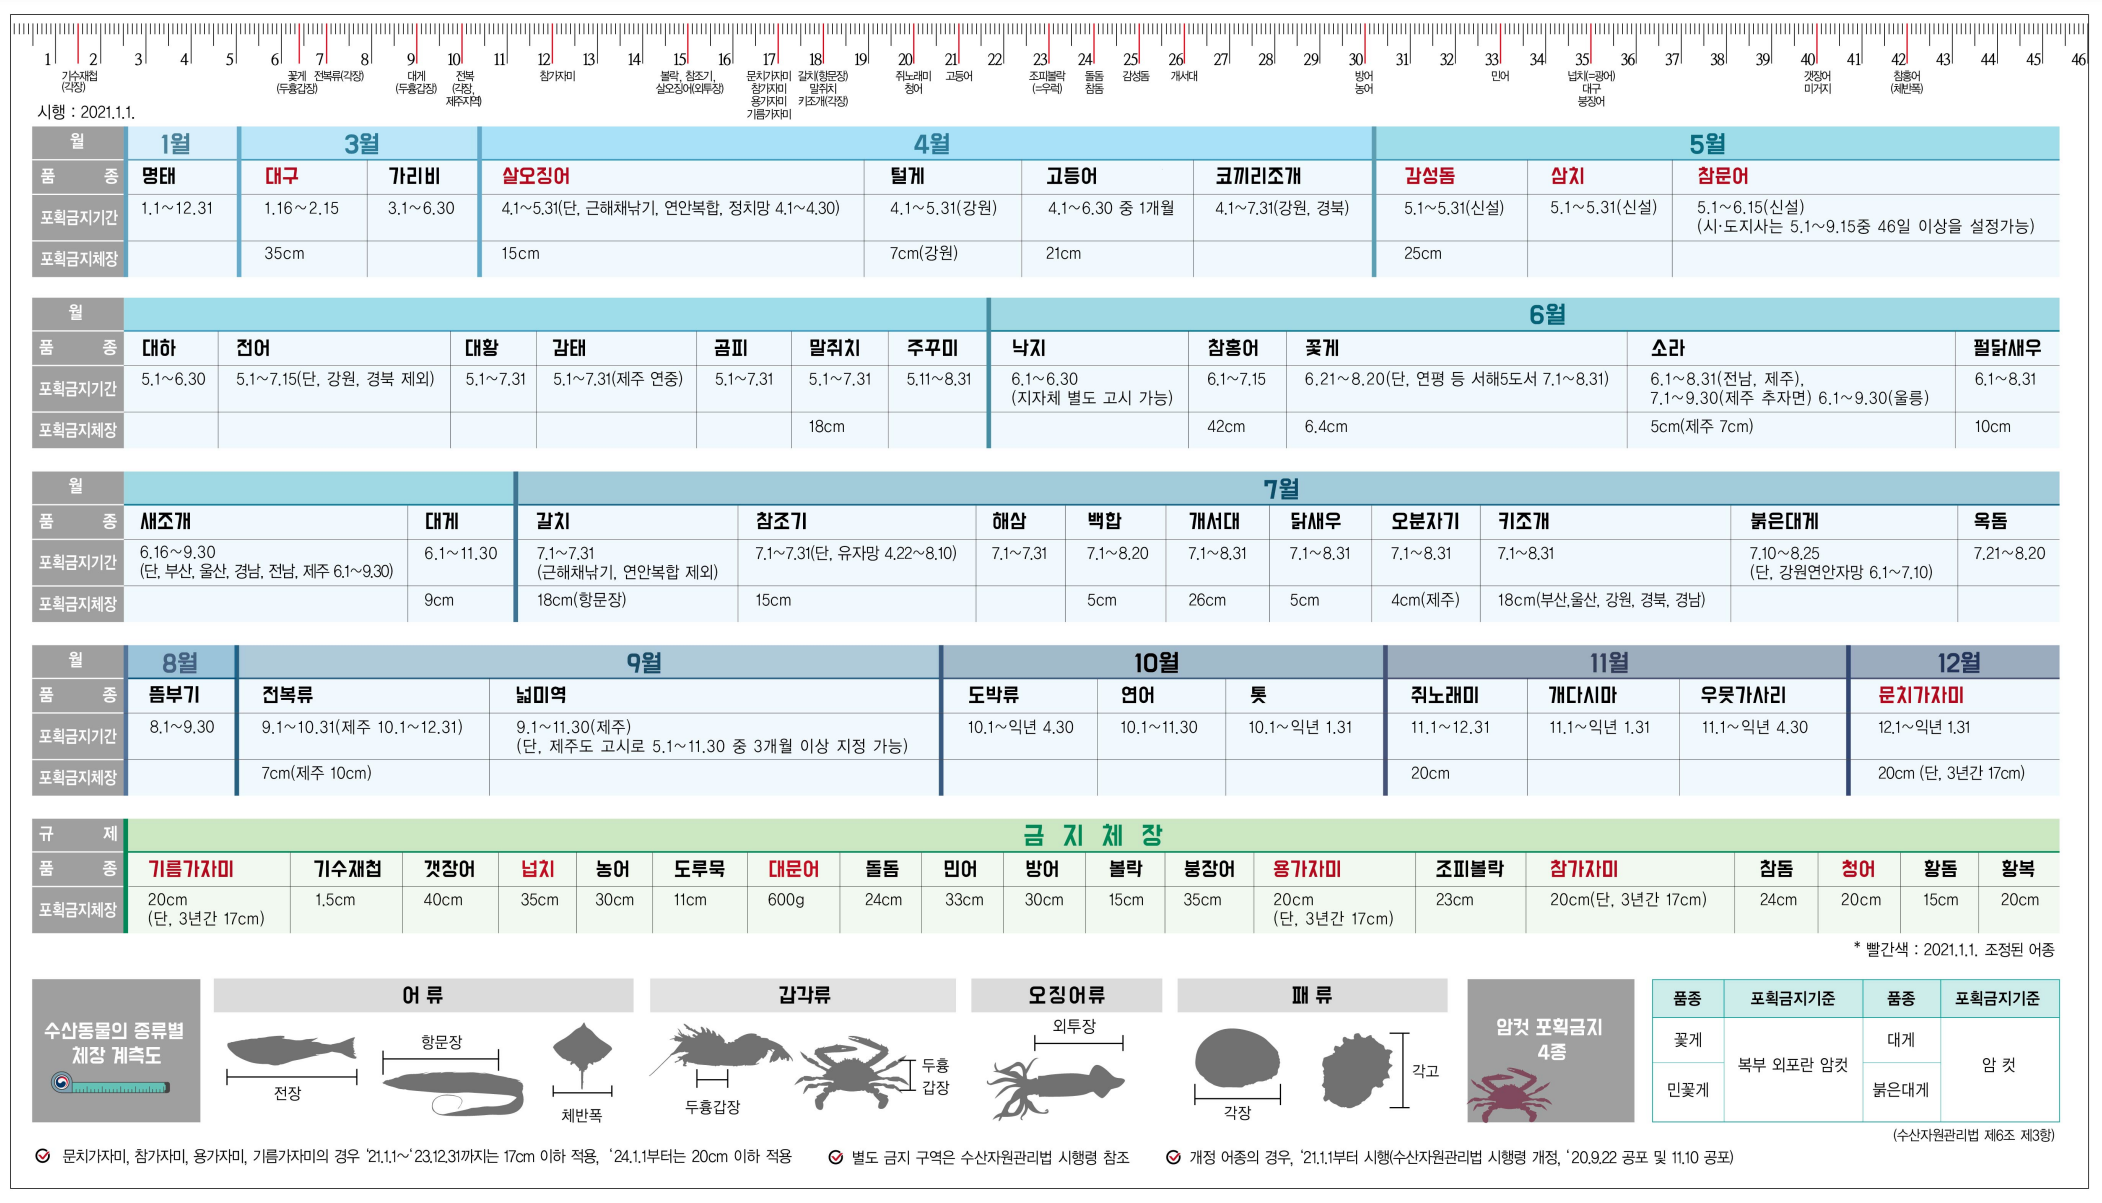Viewport: 2102px width, 1203px height.
Task: Click the 36 mark on the ruler
Action: click(x=1627, y=60)
